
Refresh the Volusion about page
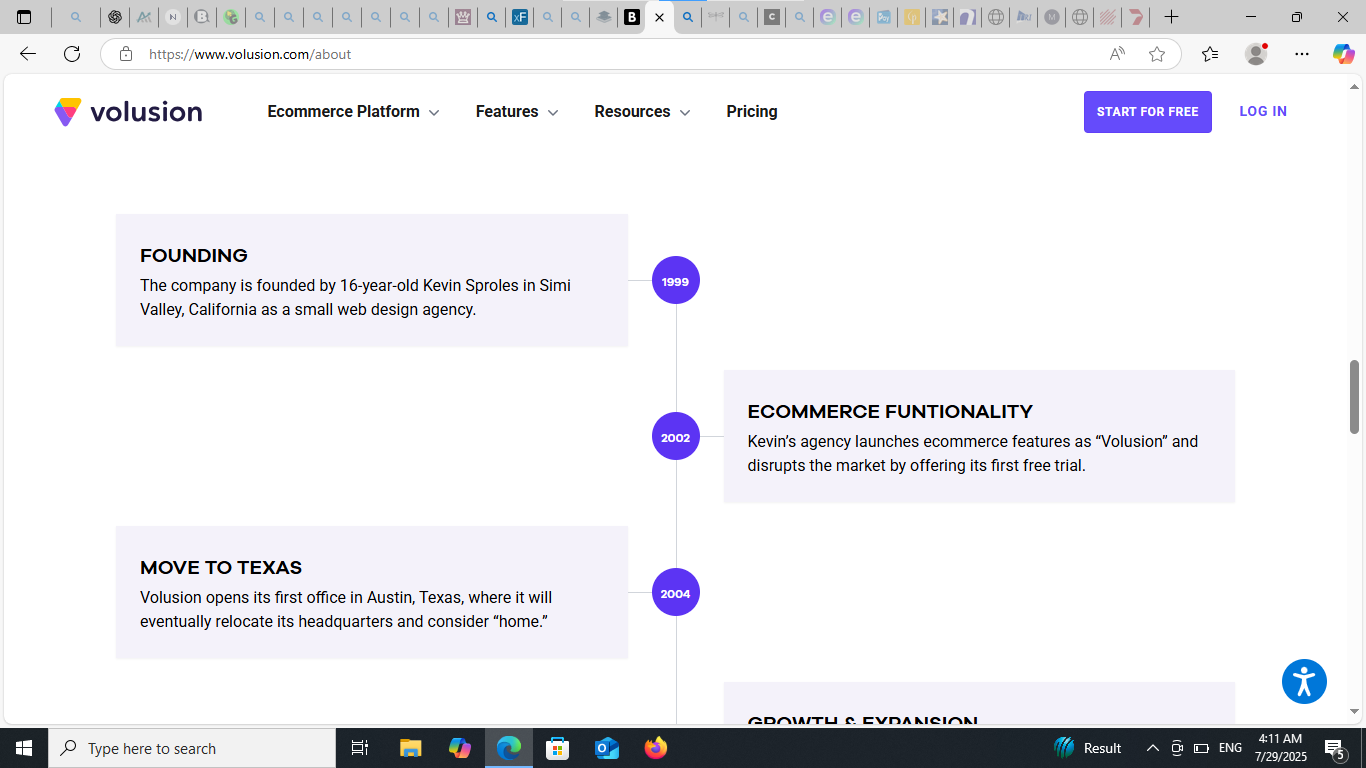72,54
